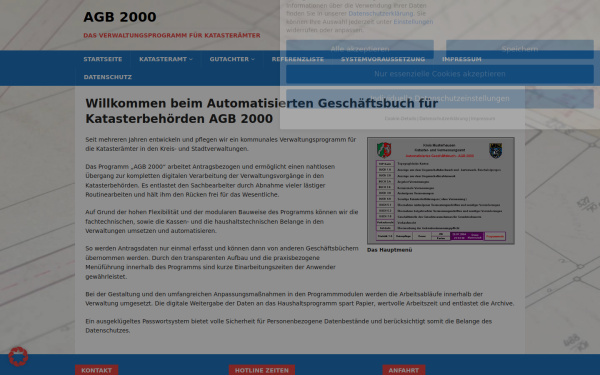
Task: Click the Das Hauptmenü caption
Action: point(390,250)
